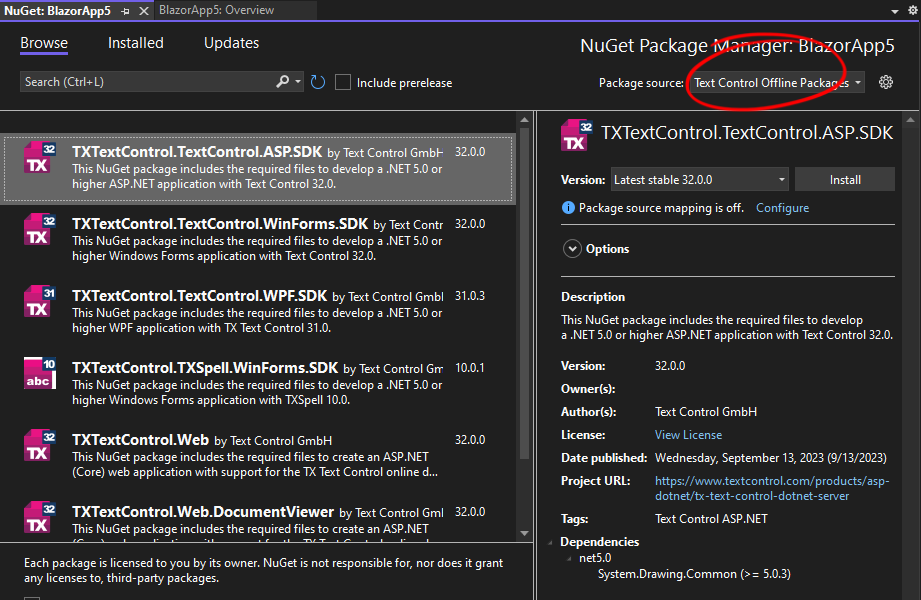Click the refresh packages icon

318,82
